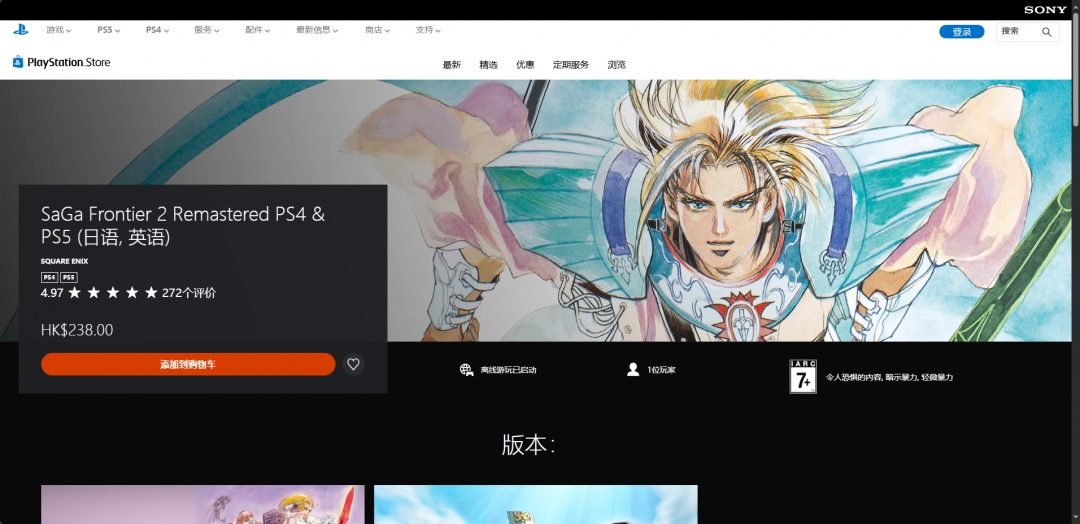Open the 支持 dropdown menu
This screenshot has width=1080, height=524.
tap(429, 30)
